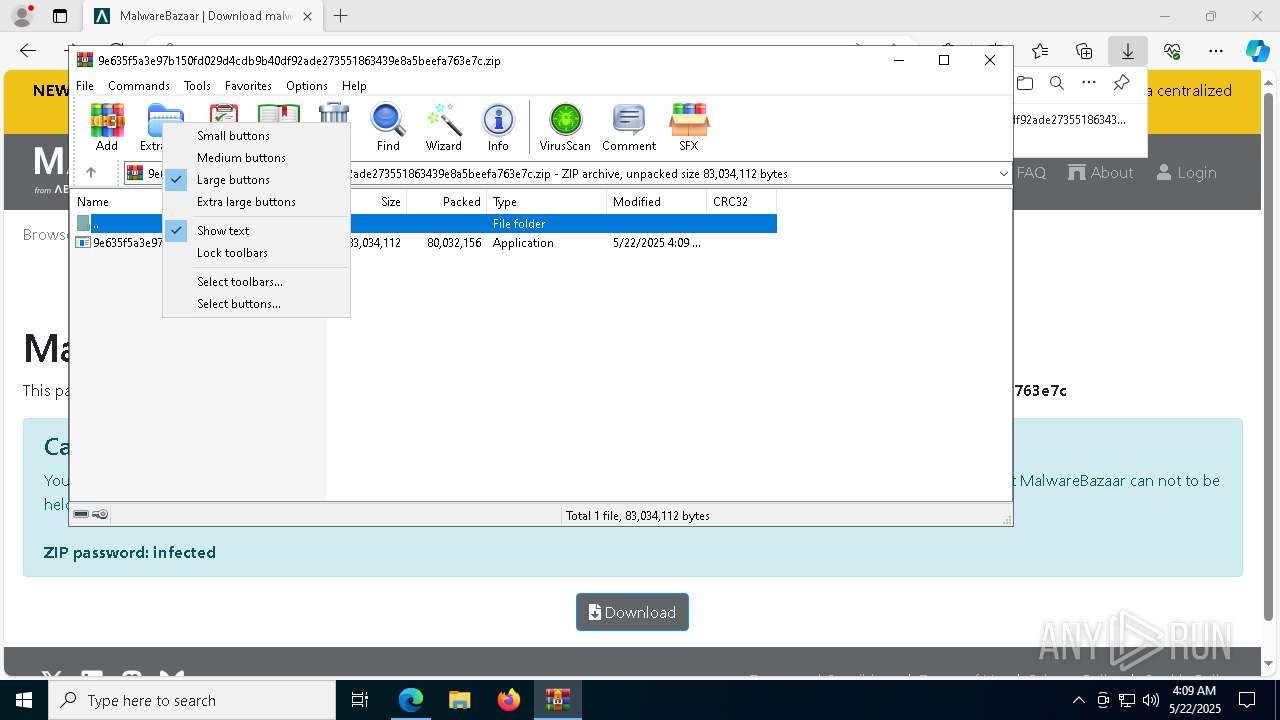The image size is (1280, 720).
Task: Launch the Wizard wand tool
Action: pyautogui.click(x=443, y=127)
